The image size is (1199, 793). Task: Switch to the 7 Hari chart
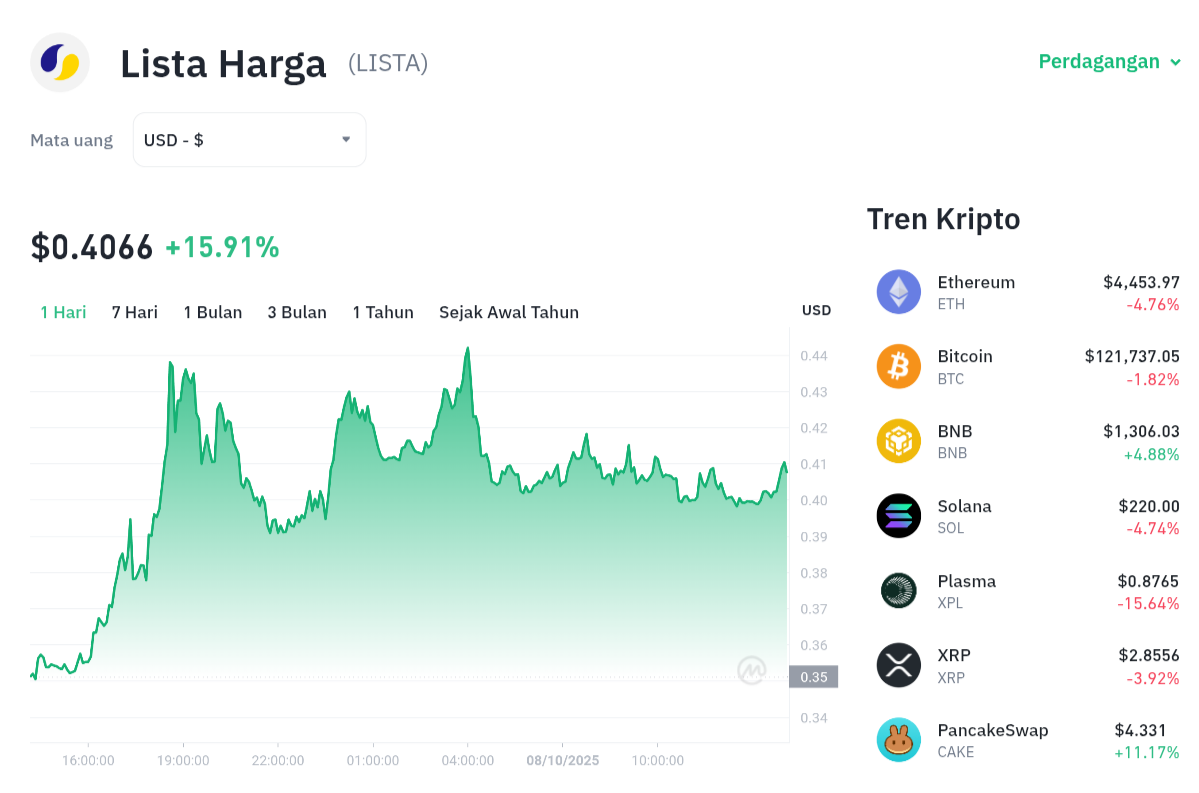(x=135, y=312)
